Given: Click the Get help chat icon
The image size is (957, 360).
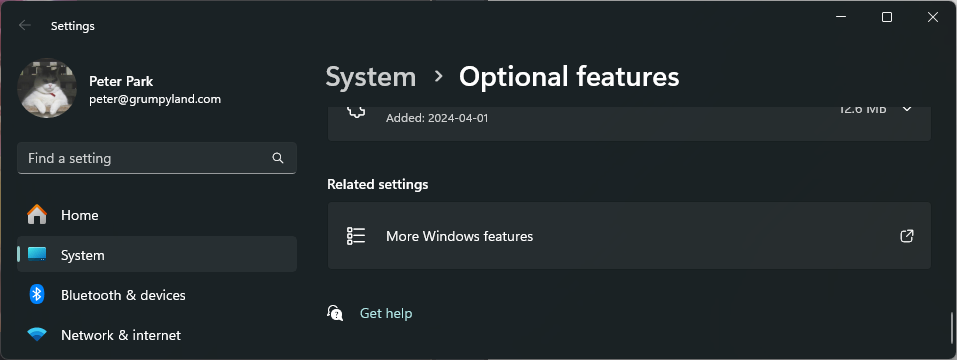Looking at the screenshot, I should 335,313.
